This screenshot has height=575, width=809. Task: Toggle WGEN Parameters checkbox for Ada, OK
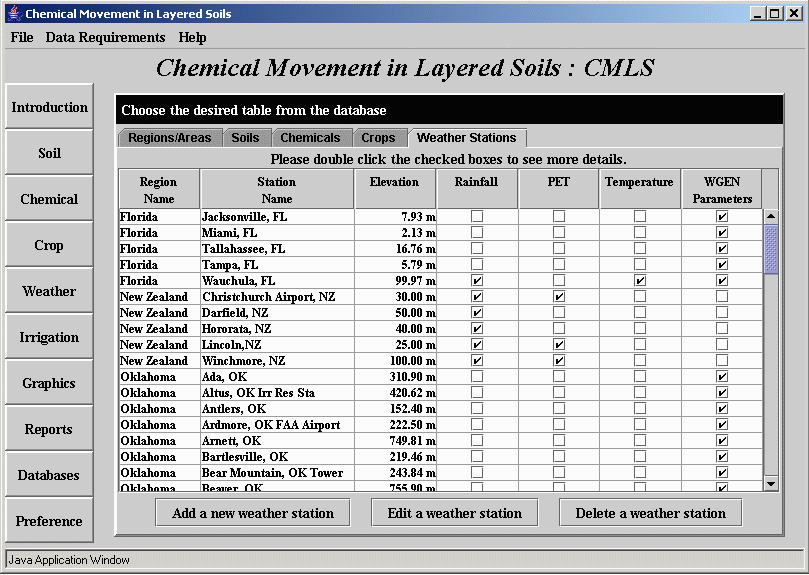point(722,376)
